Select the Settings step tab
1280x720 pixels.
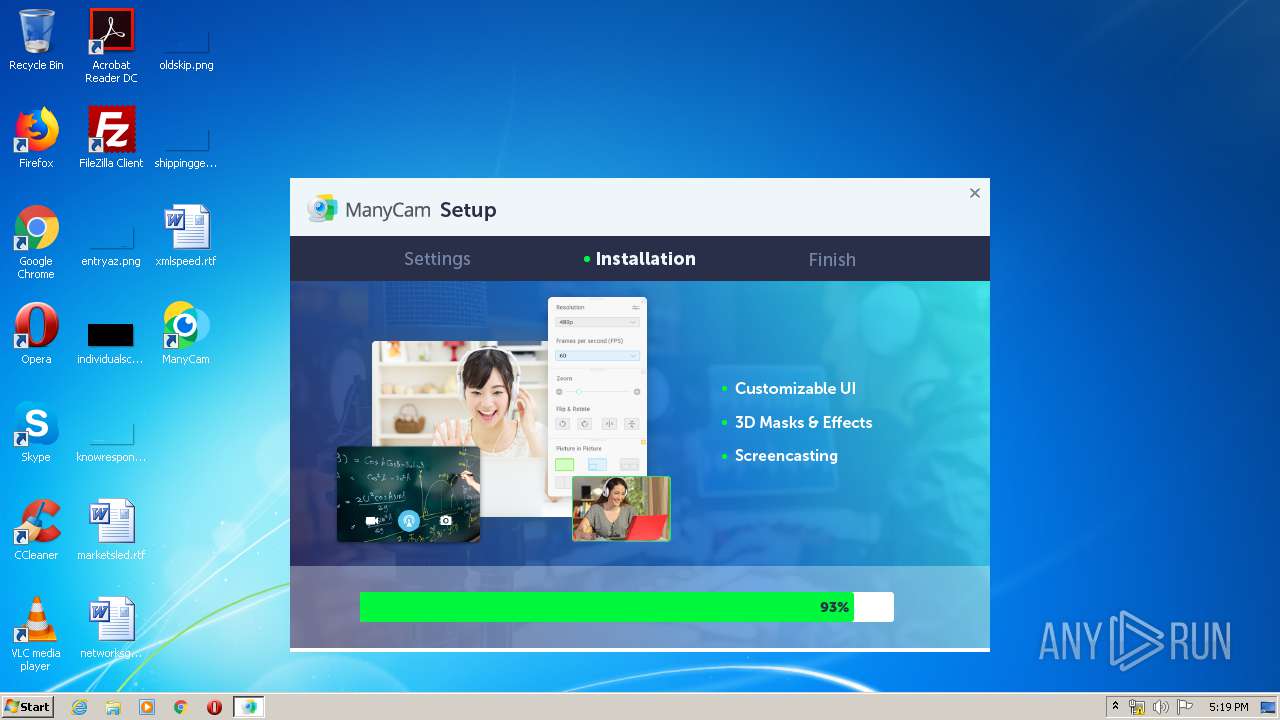[x=437, y=259]
